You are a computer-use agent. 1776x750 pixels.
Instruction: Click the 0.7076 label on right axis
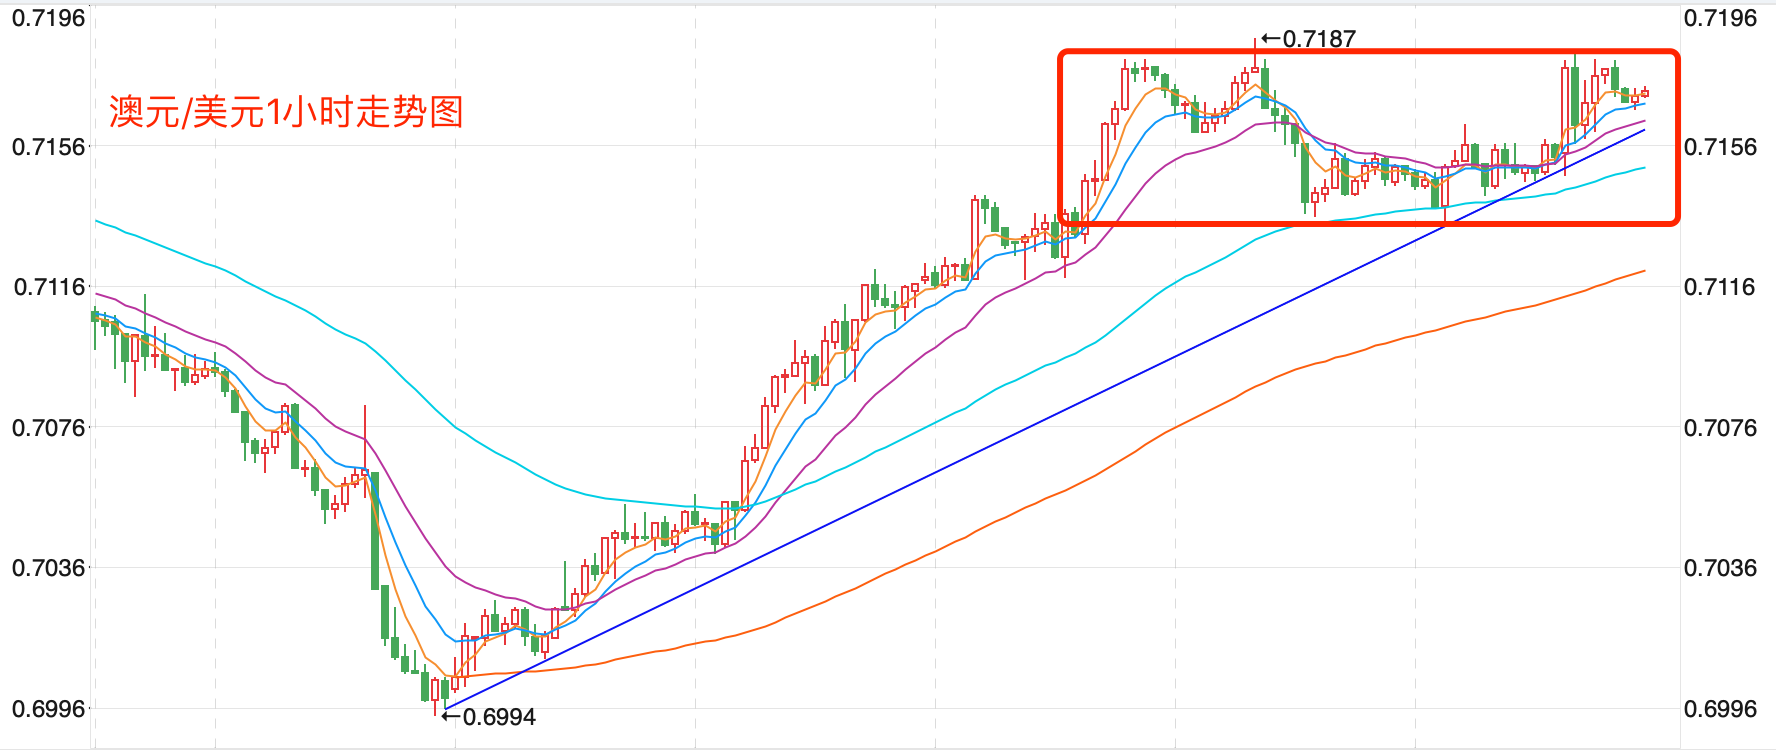pos(1720,428)
